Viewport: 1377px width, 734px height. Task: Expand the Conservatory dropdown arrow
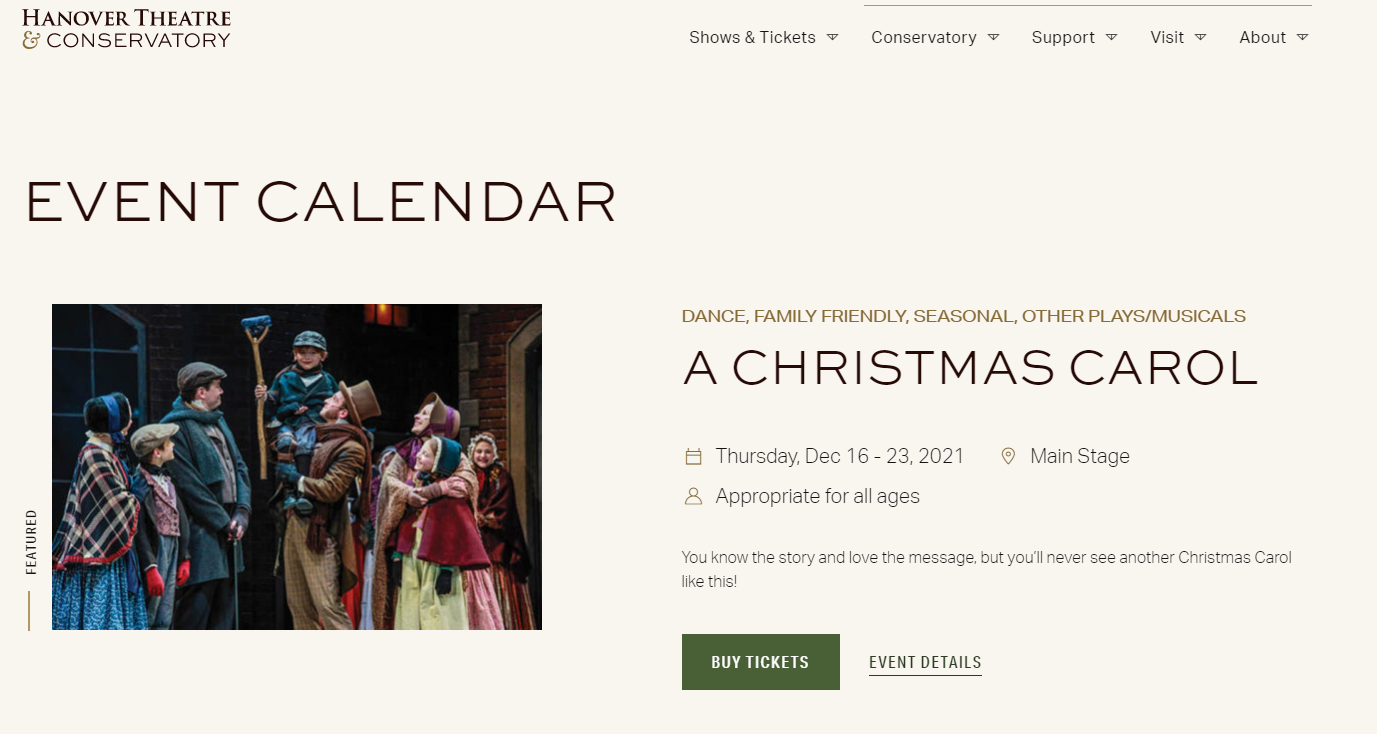(x=993, y=38)
